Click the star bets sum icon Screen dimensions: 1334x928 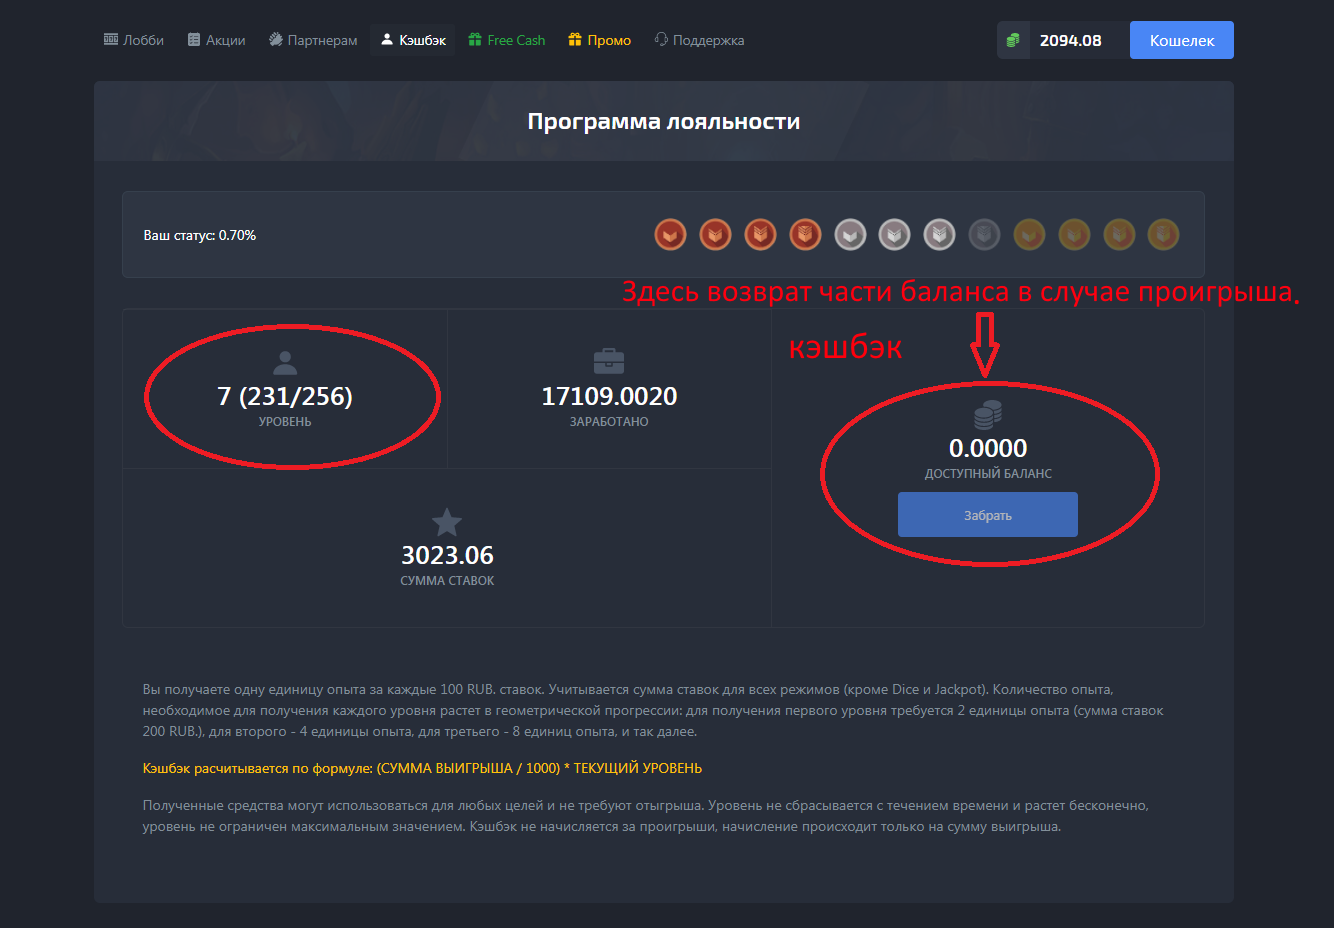coord(447,521)
